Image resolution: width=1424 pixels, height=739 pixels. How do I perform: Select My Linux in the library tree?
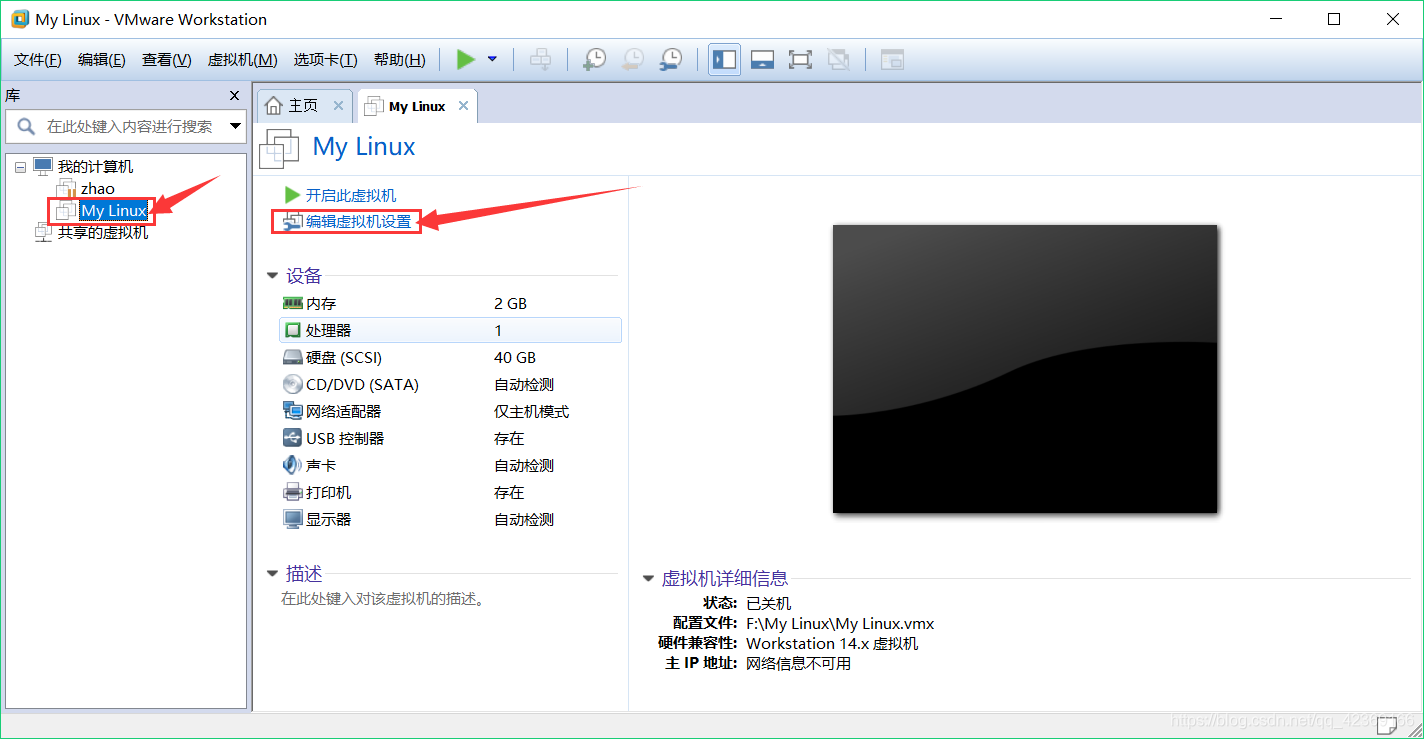[x=114, y=211]
